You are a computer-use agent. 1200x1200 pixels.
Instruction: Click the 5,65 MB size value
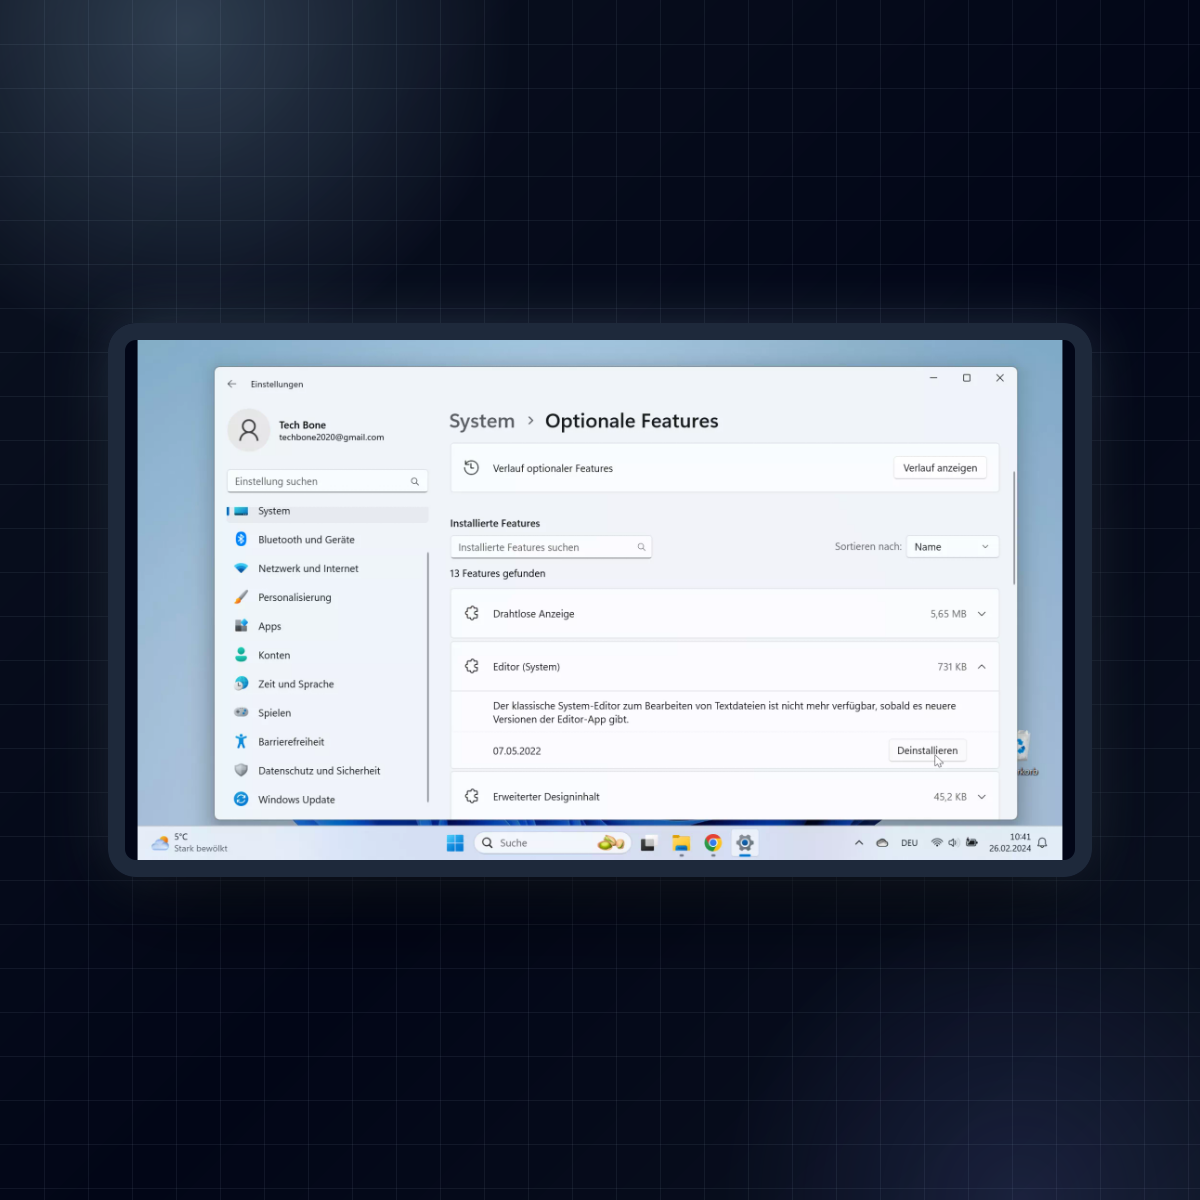tap(948, 614)
